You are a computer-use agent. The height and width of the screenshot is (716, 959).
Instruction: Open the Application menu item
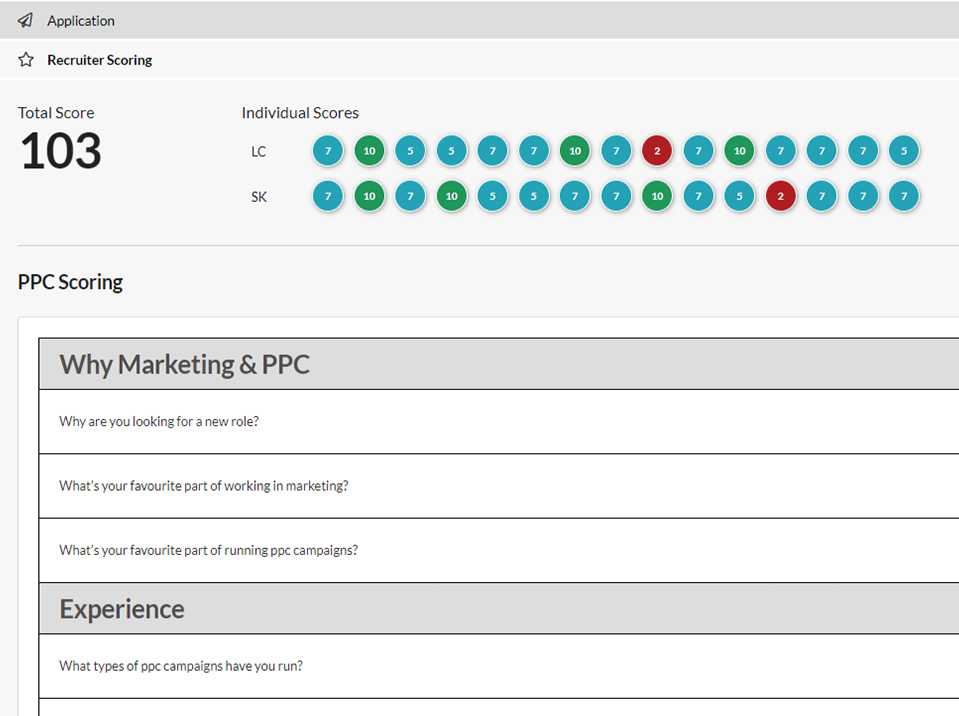80,20
